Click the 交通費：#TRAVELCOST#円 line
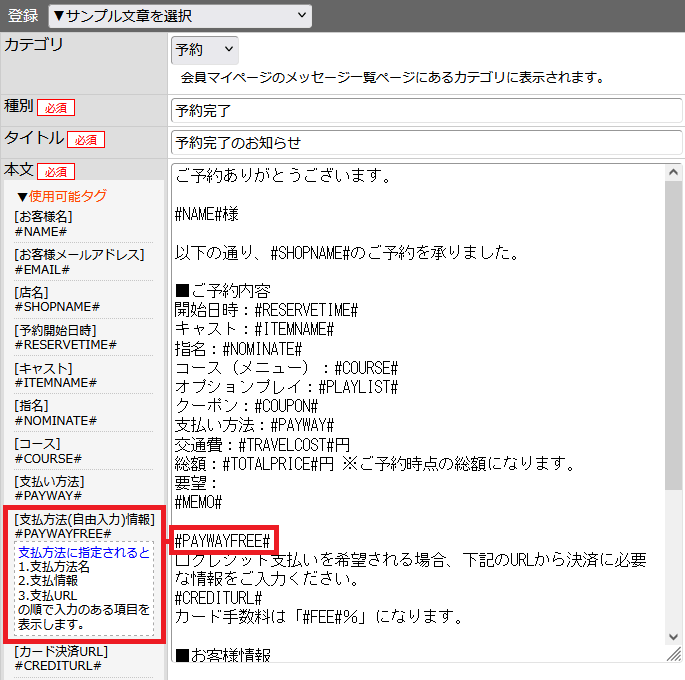 pyautogui.click(x=262, y=445)
